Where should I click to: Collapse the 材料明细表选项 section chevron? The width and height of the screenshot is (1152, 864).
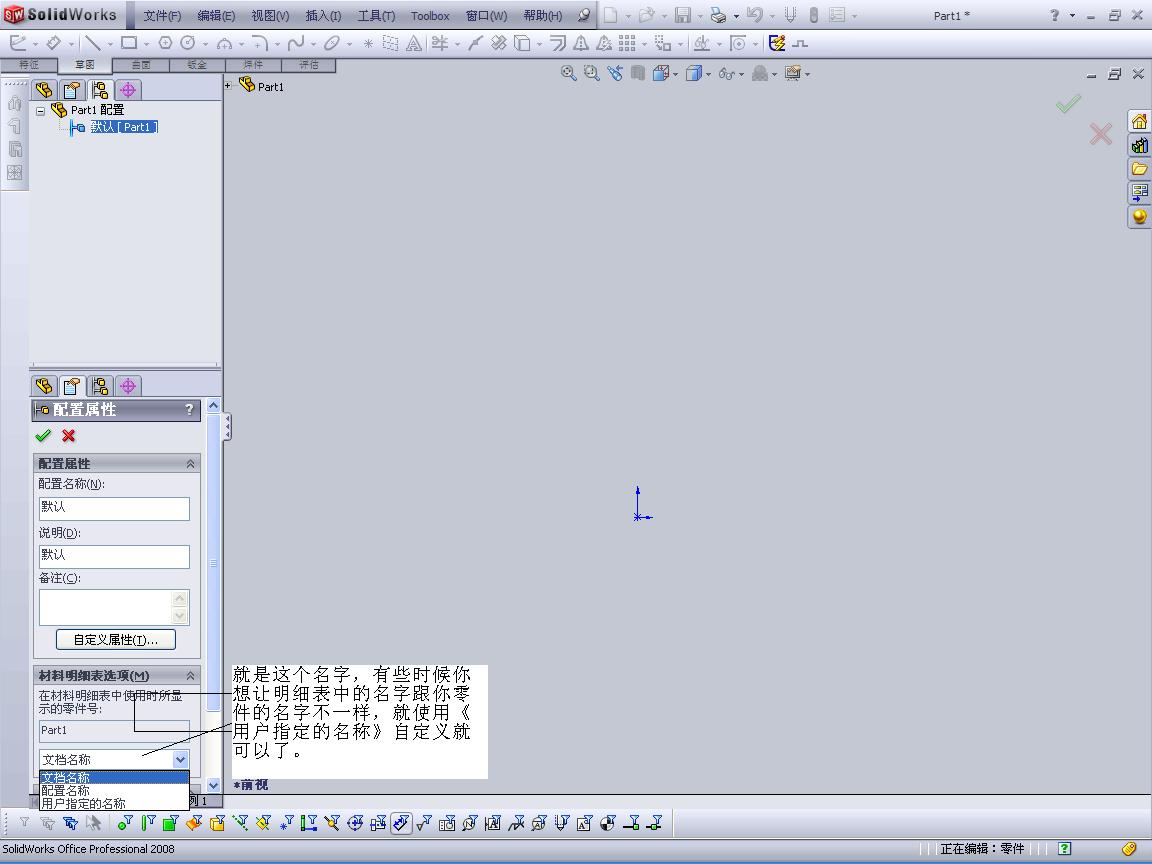[x=190, y=675]
